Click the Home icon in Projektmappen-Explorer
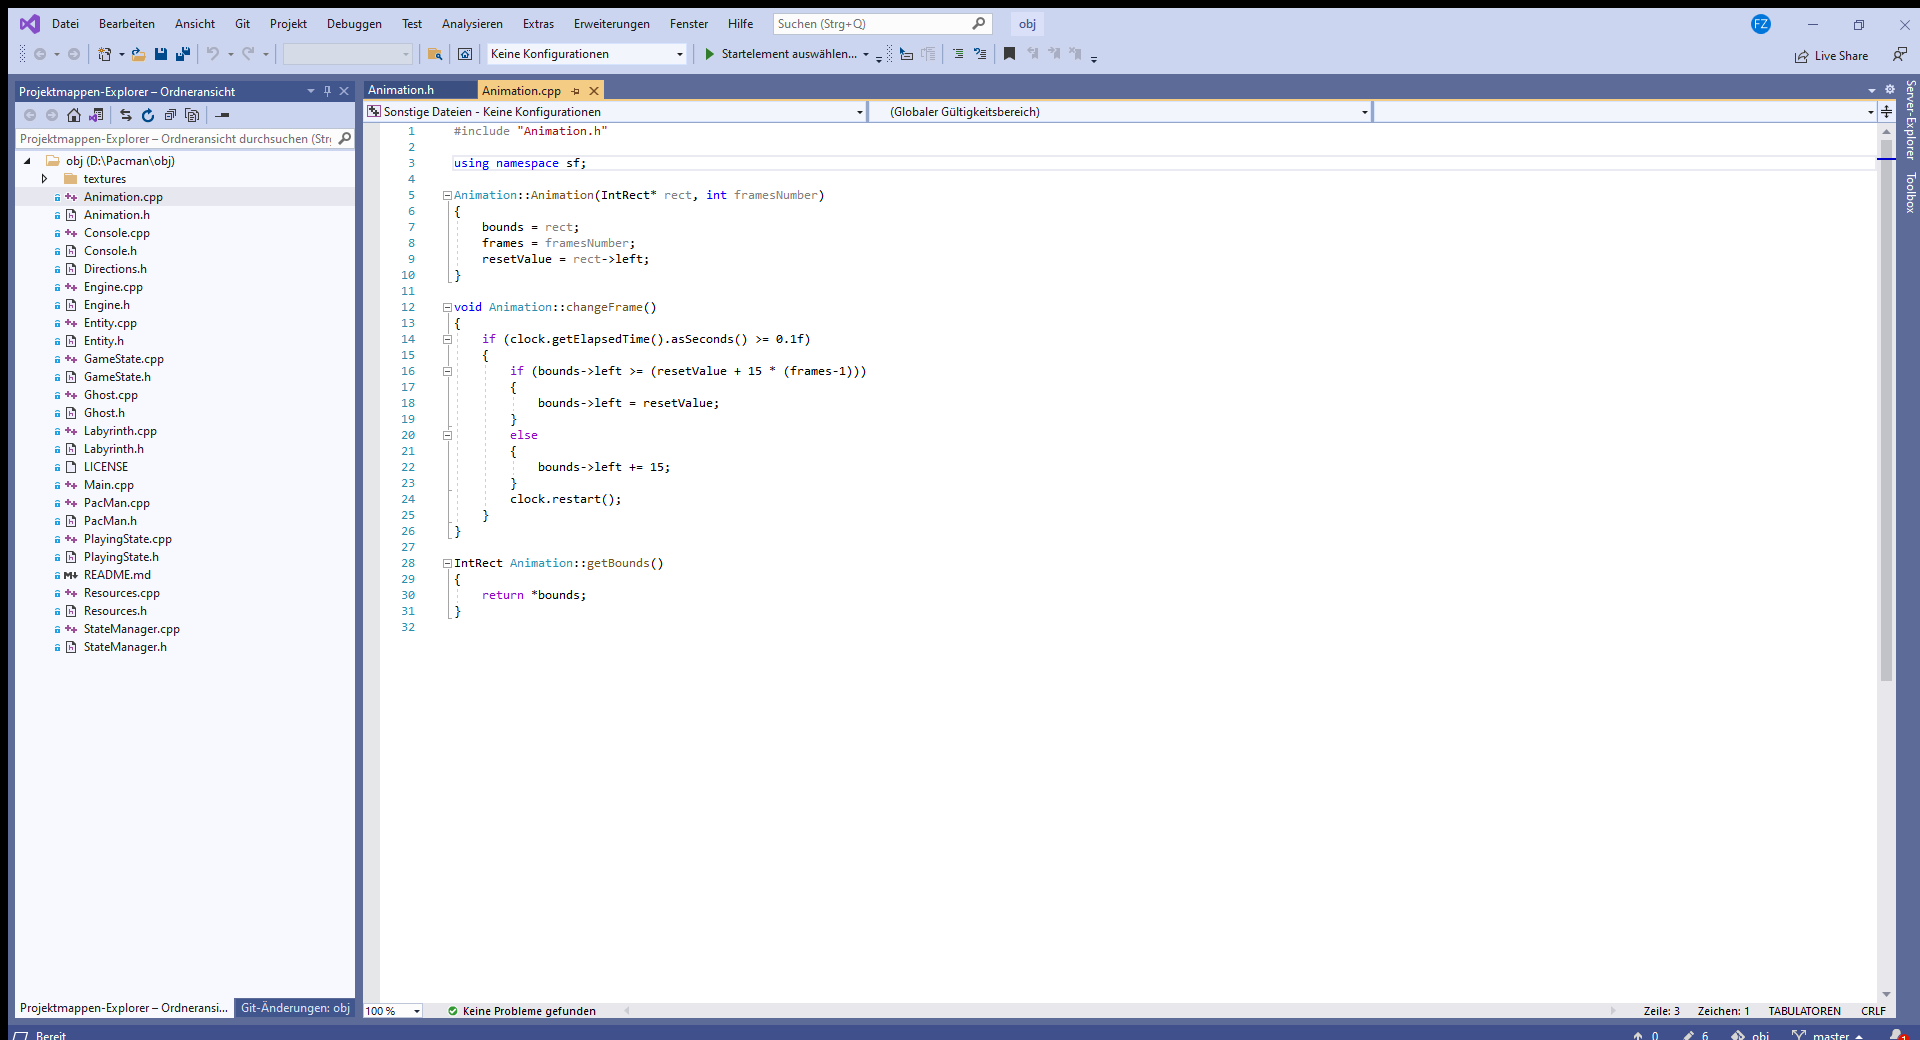This screenshot has width=1920, height=1040. (73, 115)
